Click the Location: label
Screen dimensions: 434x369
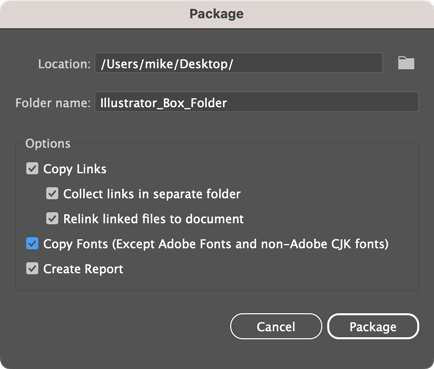64,64
